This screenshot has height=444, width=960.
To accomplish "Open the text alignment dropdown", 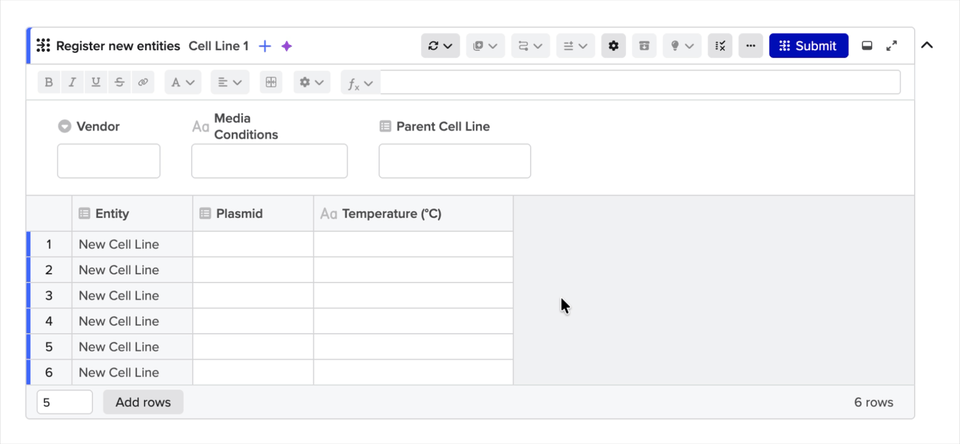I will [231, 82].
